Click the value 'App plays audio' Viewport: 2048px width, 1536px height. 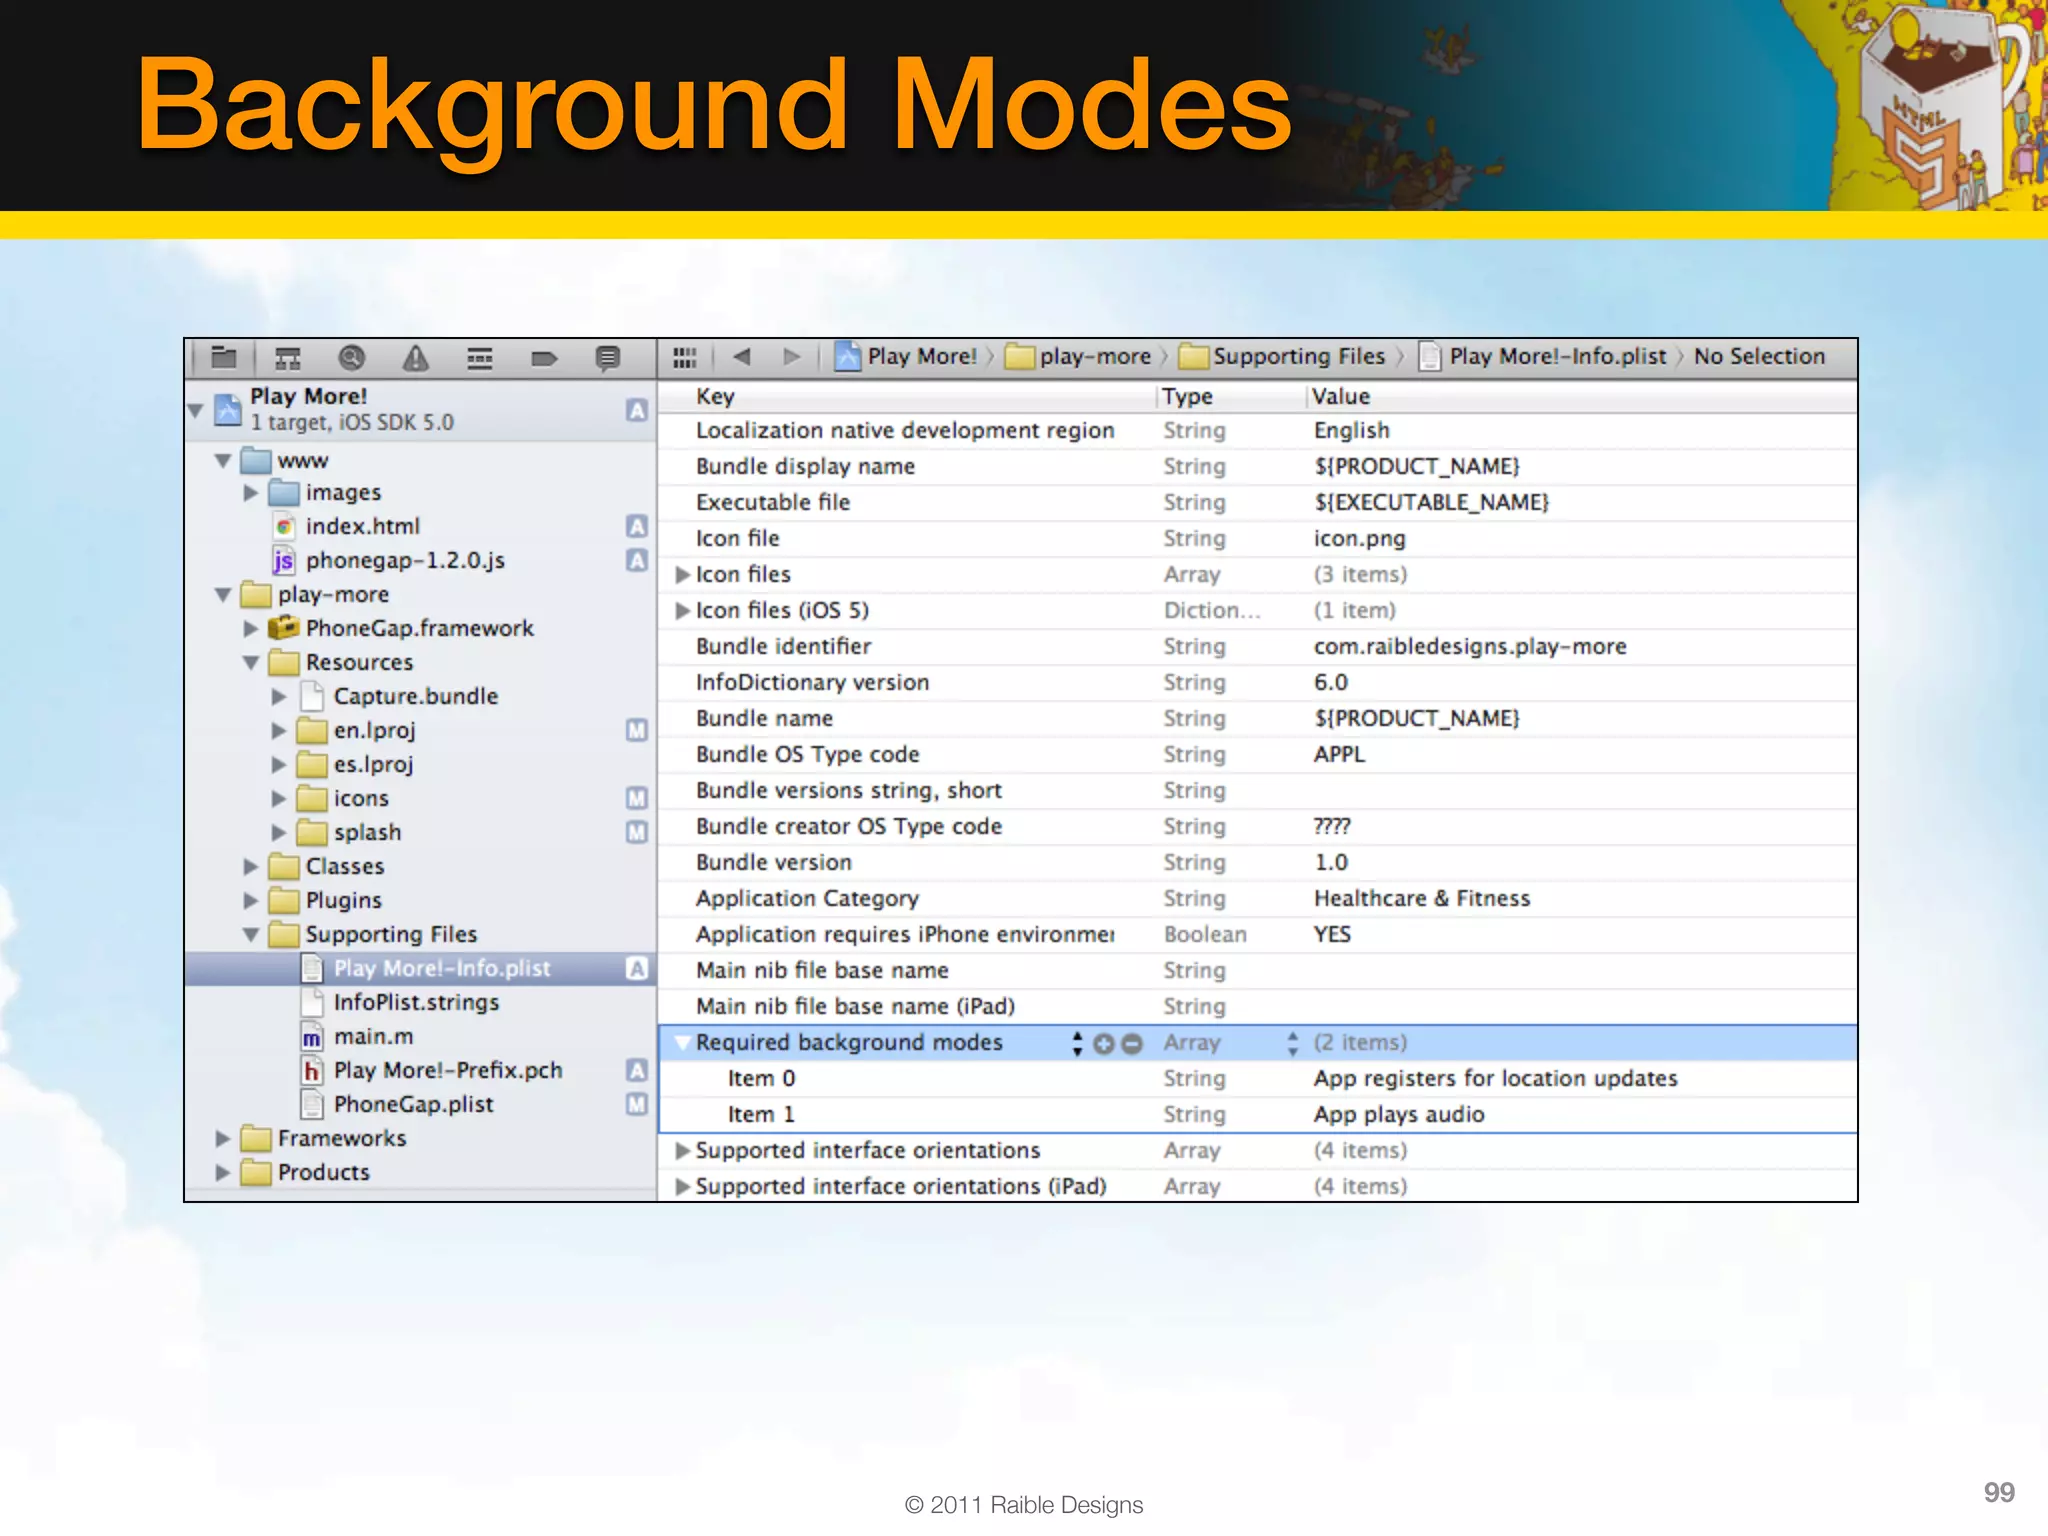[x=1399, y=1115]
